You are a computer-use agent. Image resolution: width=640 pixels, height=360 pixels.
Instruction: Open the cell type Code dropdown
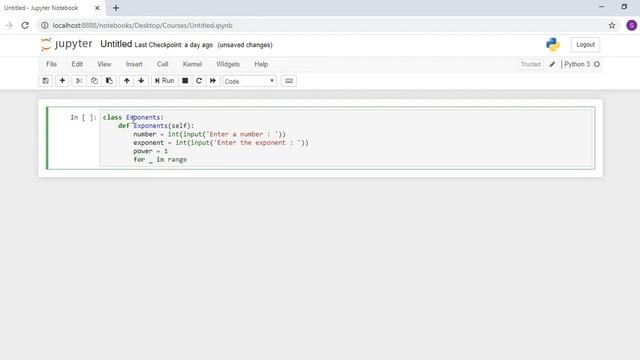click(x=249, y=81)
